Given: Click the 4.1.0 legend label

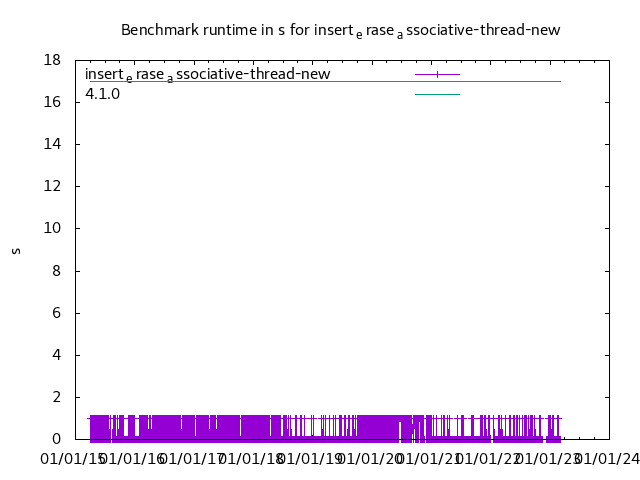Looking at the screenshot, I should coord(102,94).
